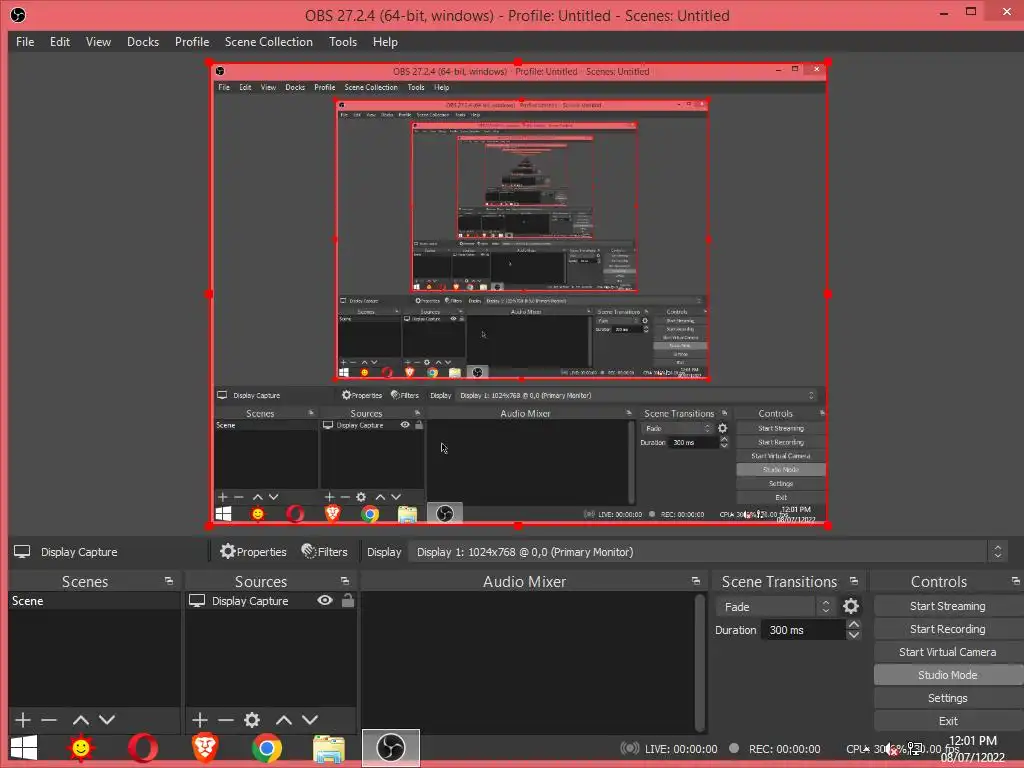Remove selected source with minus button

(x=226, y=720)
